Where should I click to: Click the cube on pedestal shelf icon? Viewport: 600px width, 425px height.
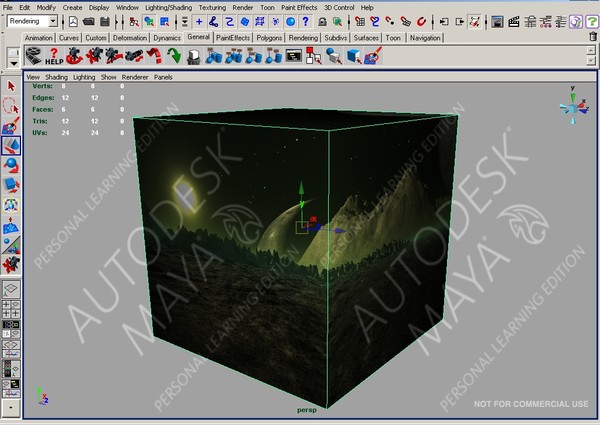(x=194, y=56)
